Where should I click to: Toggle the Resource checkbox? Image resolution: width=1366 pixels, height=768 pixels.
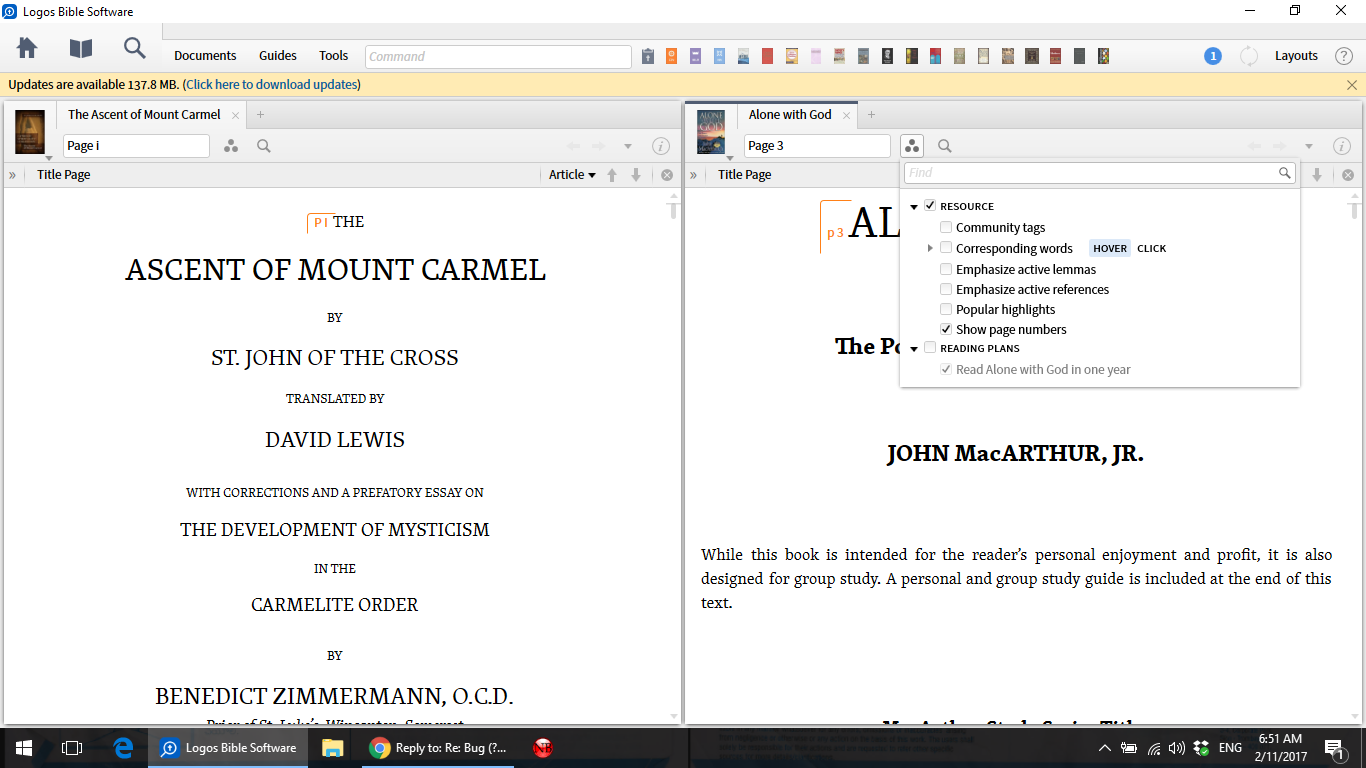[930, 206]
